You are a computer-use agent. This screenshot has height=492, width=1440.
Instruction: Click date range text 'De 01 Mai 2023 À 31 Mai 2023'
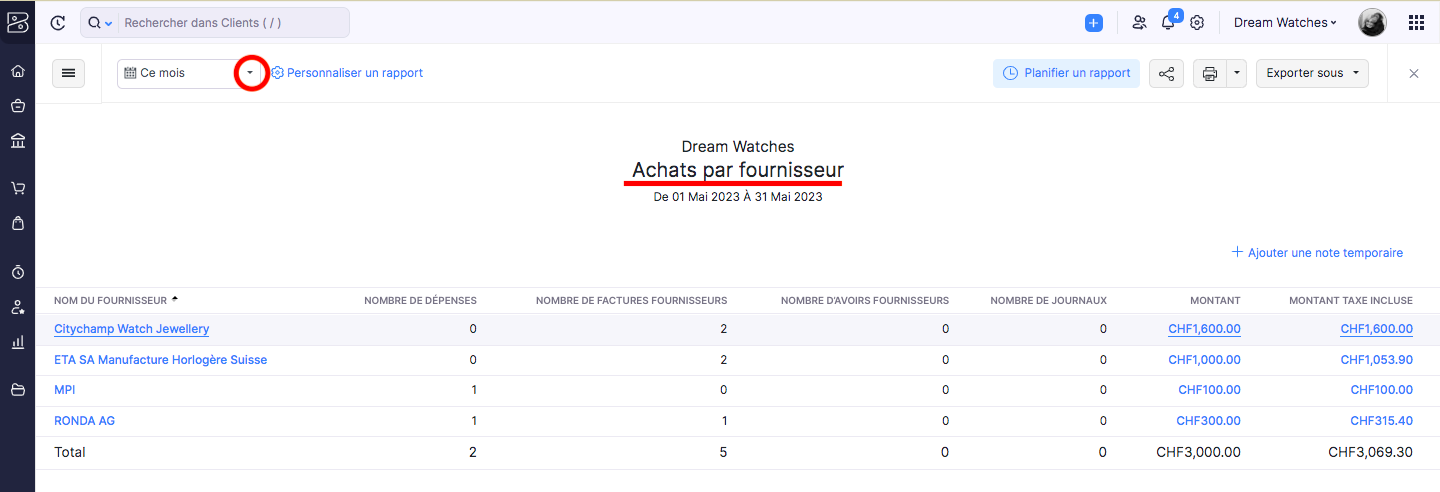738,197
